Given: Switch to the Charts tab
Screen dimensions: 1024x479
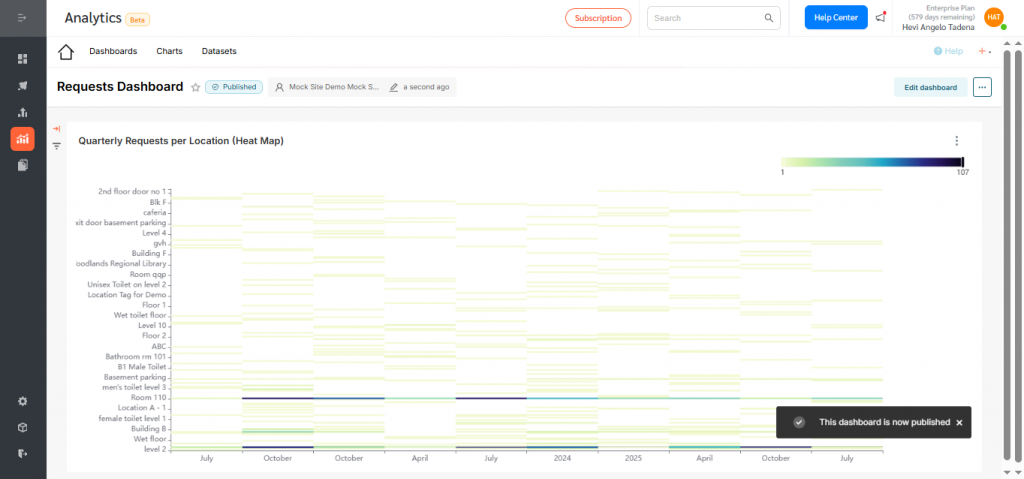Looking at the screenshot, I should [x=169, y=51].
